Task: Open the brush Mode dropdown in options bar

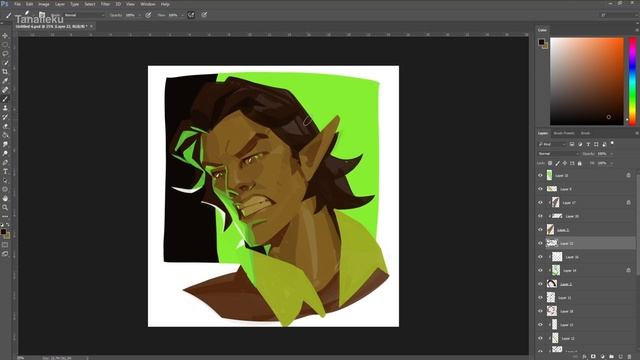Action: pos(85,15)
